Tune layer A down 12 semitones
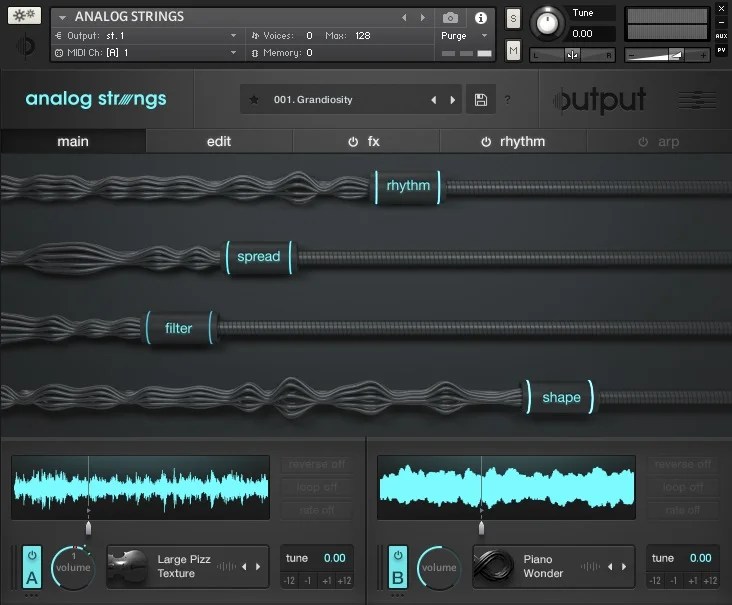The height and width of the screenshot is (605, 732). 289,581
